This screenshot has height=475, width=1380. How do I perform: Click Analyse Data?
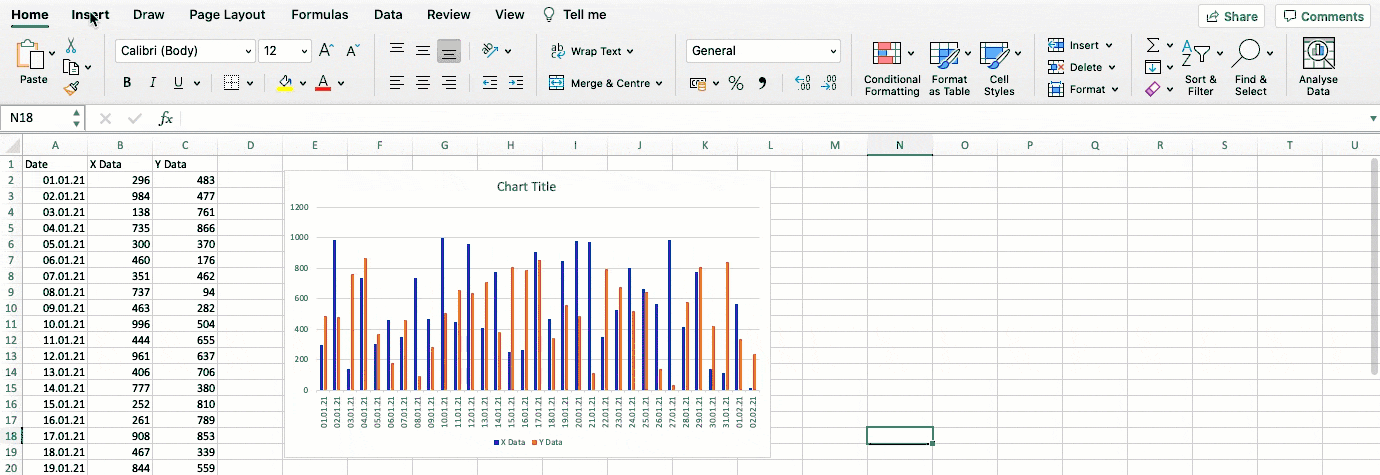(x=1318, y=69)
